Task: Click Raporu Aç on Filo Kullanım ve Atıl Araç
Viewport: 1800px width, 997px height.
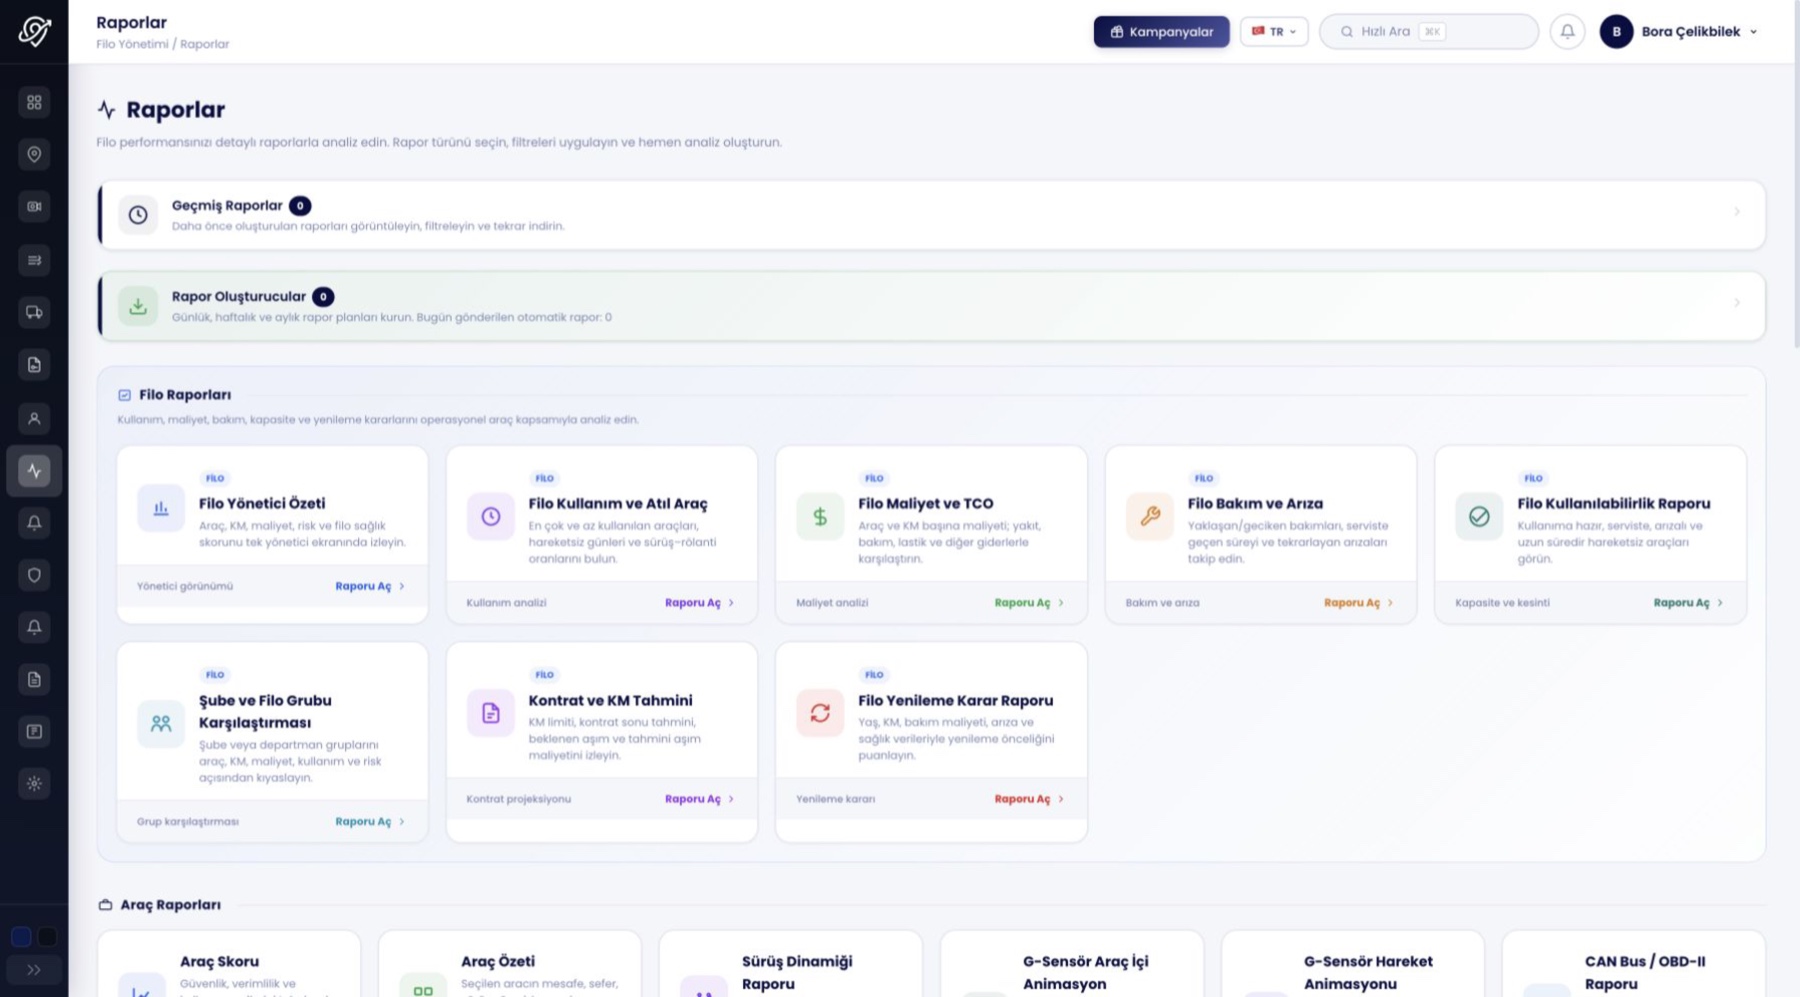Action: [700, 603]
